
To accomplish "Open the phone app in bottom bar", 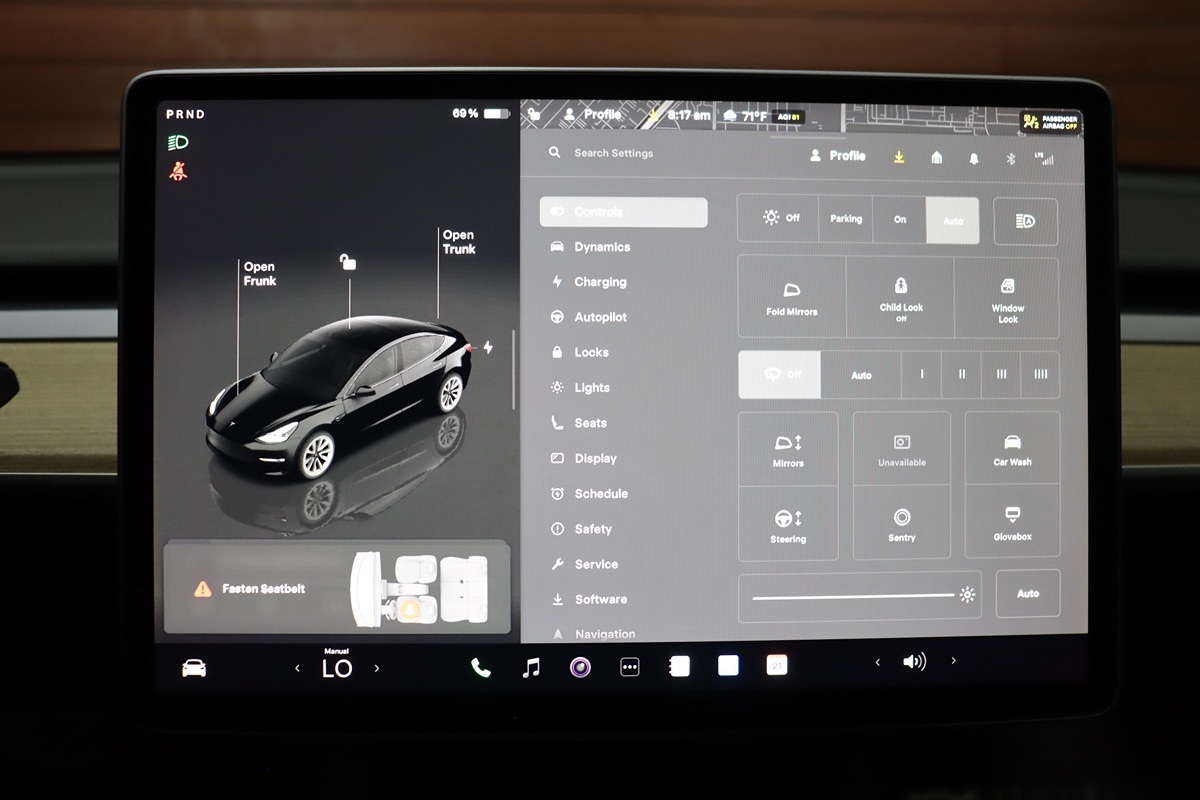I will click(x=481, y=668).
